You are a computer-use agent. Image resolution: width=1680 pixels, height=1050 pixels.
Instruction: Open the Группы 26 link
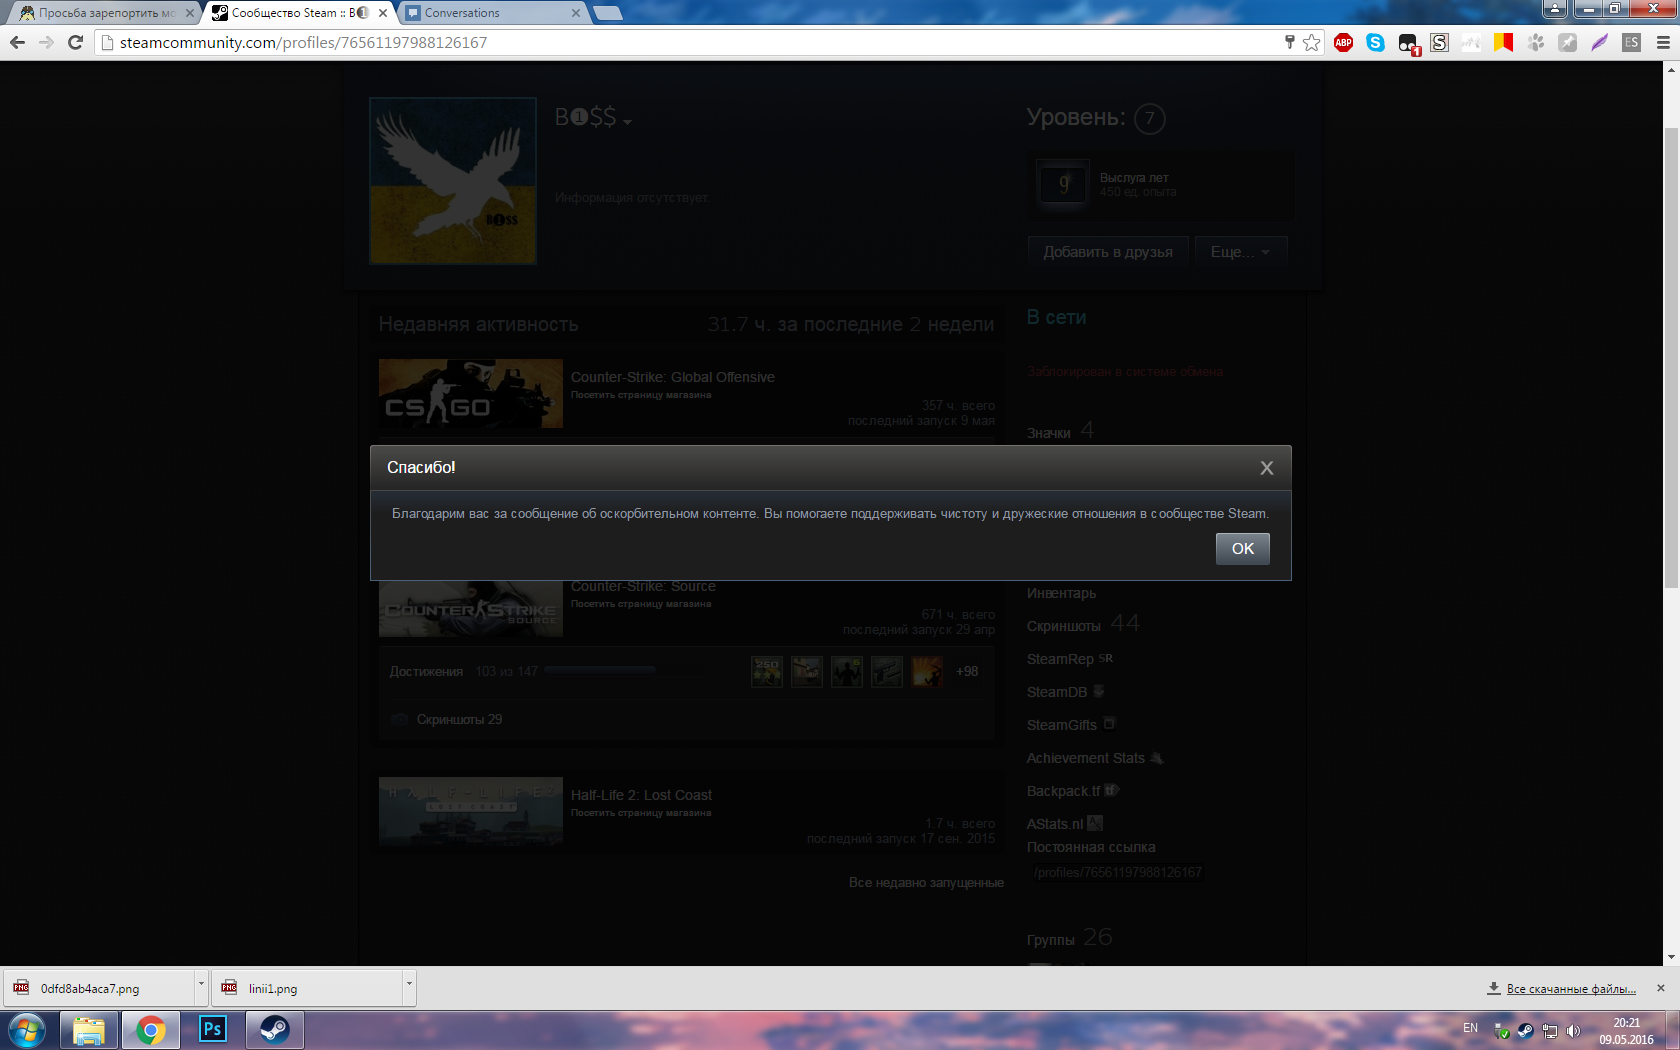pyautogui.click(x=1069, y=938)
